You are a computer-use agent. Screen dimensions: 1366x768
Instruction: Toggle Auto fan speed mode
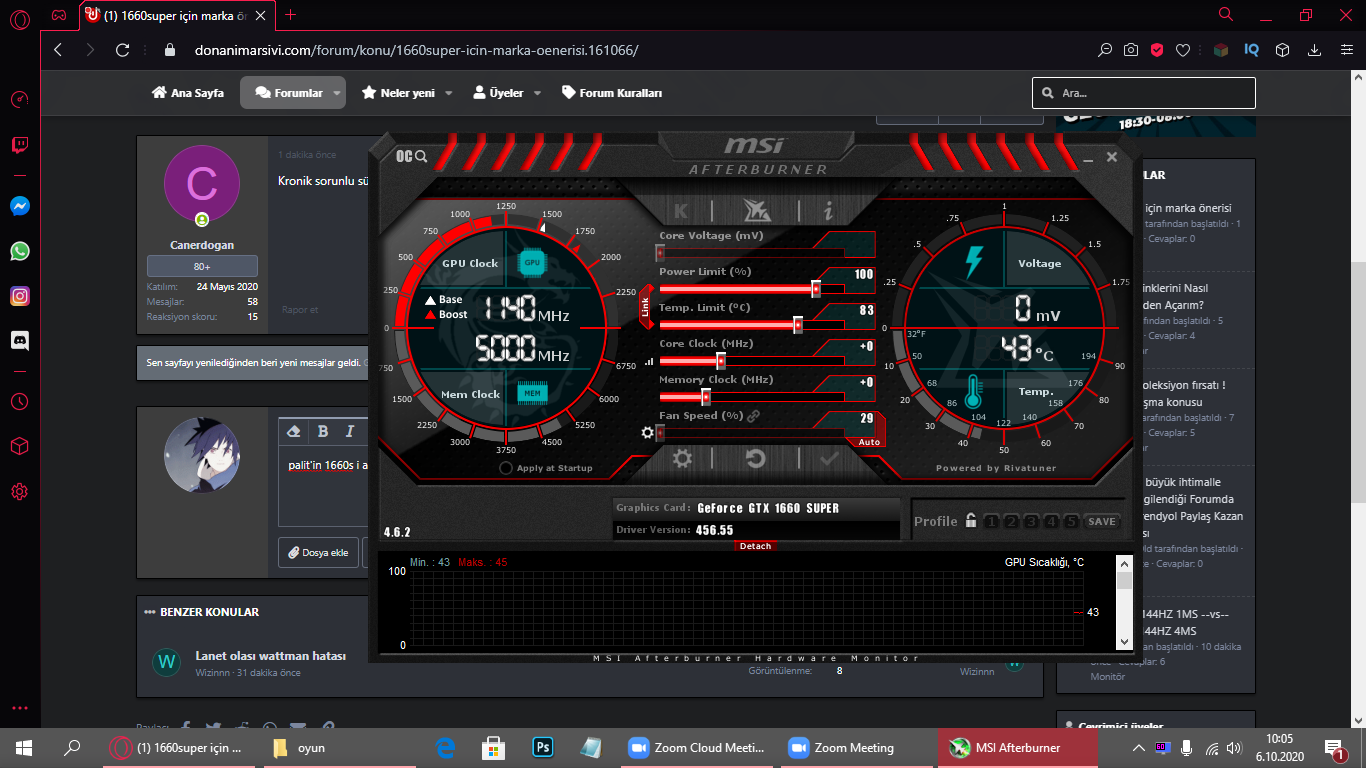869,442
